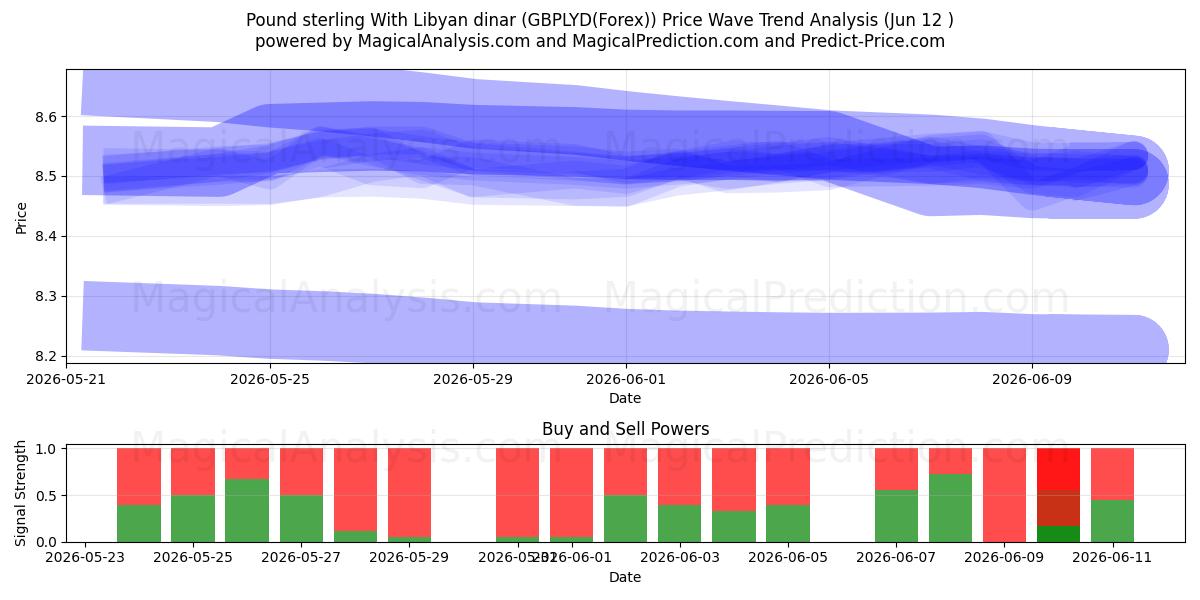
Task: Click the dark green segment of the 2026-06-10 bar
Action: 1058,534
